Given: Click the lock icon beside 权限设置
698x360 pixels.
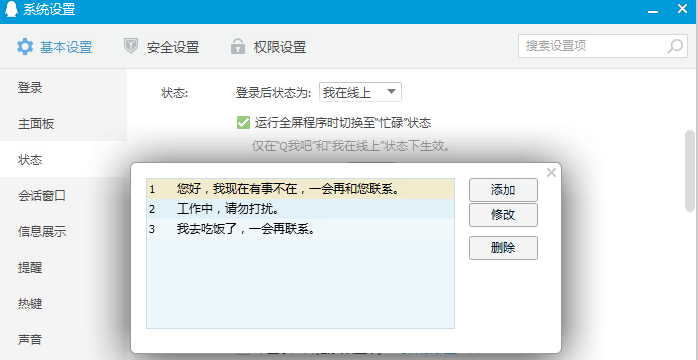Looking at the screenshot, I should [x=238, y=46].
